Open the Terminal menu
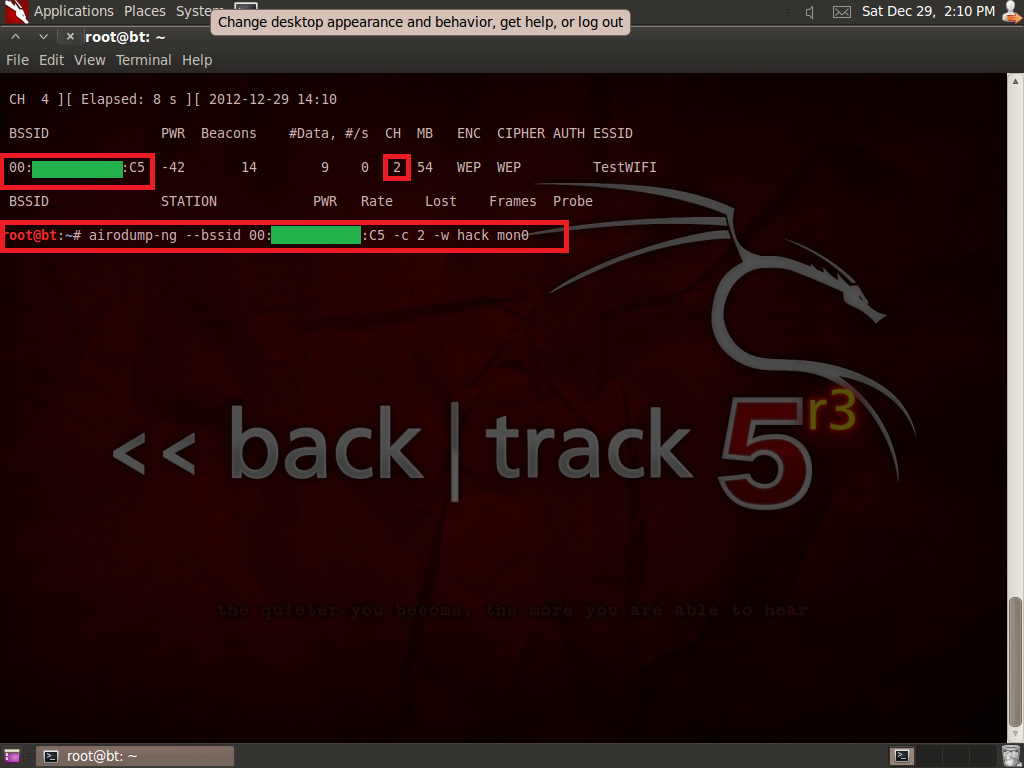The image size is (1024, 768). coord(144,60)
